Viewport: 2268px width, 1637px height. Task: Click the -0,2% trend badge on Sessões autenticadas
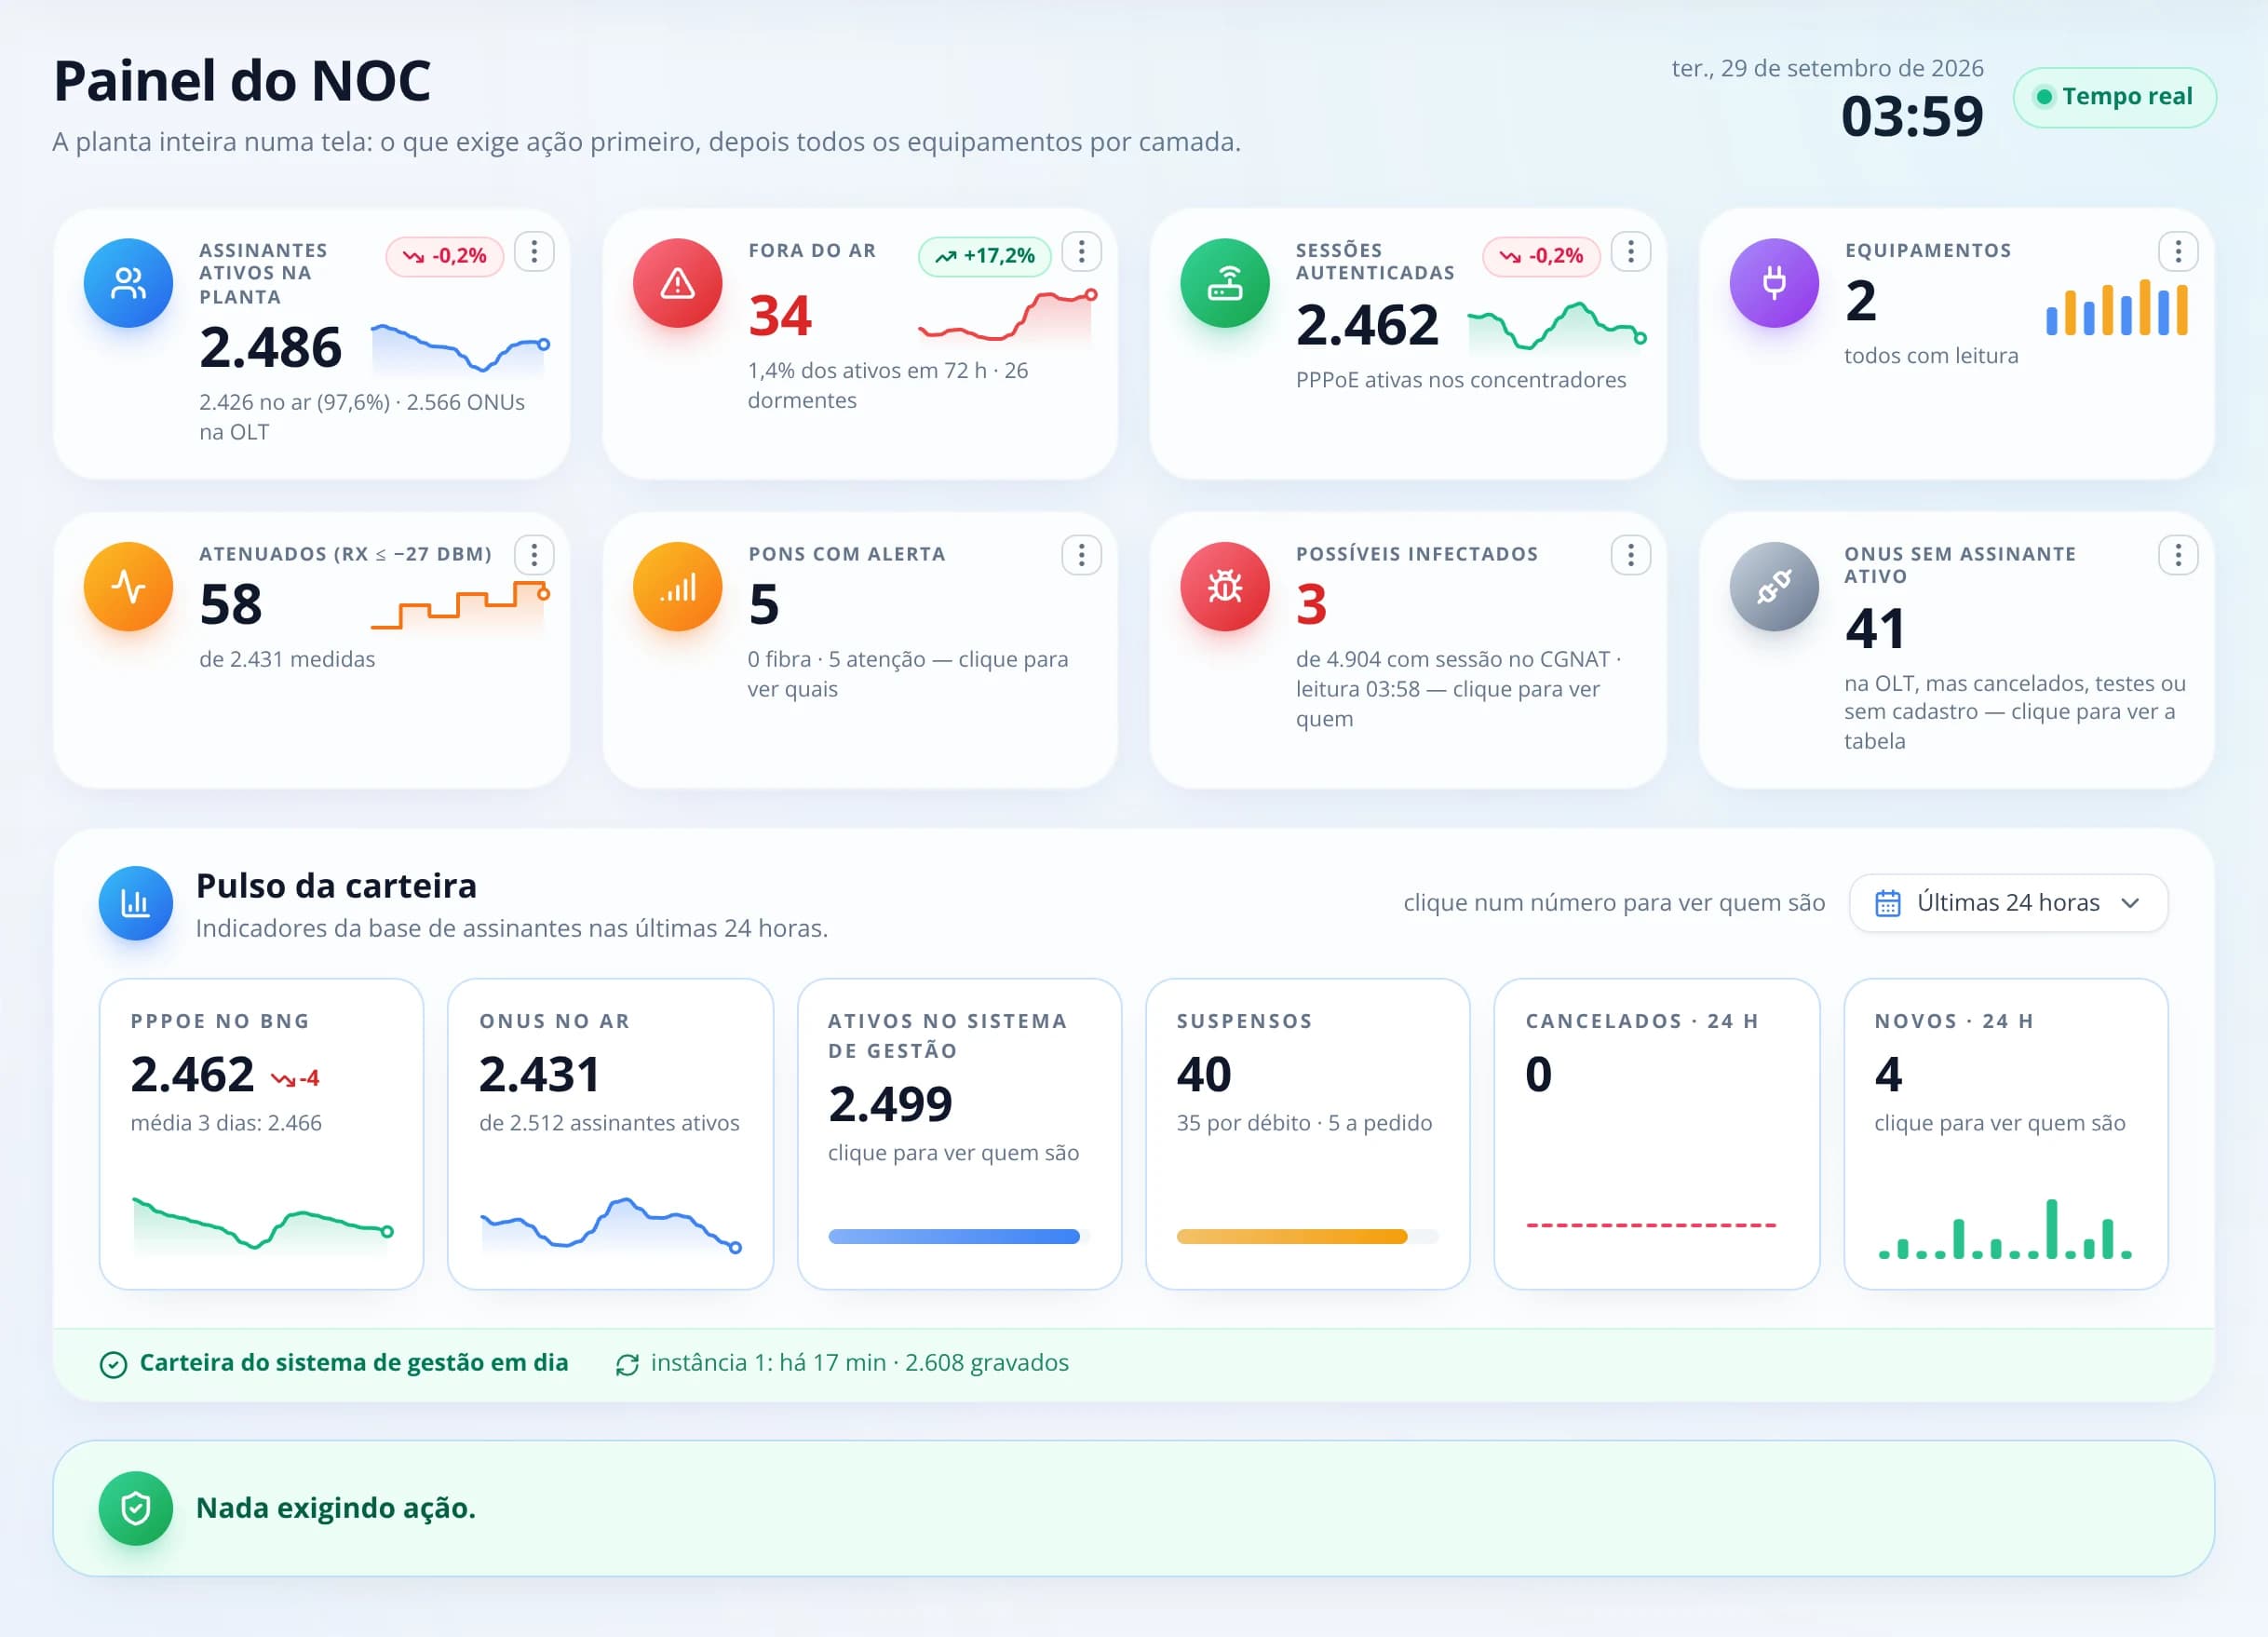[x=1541, y=256]
